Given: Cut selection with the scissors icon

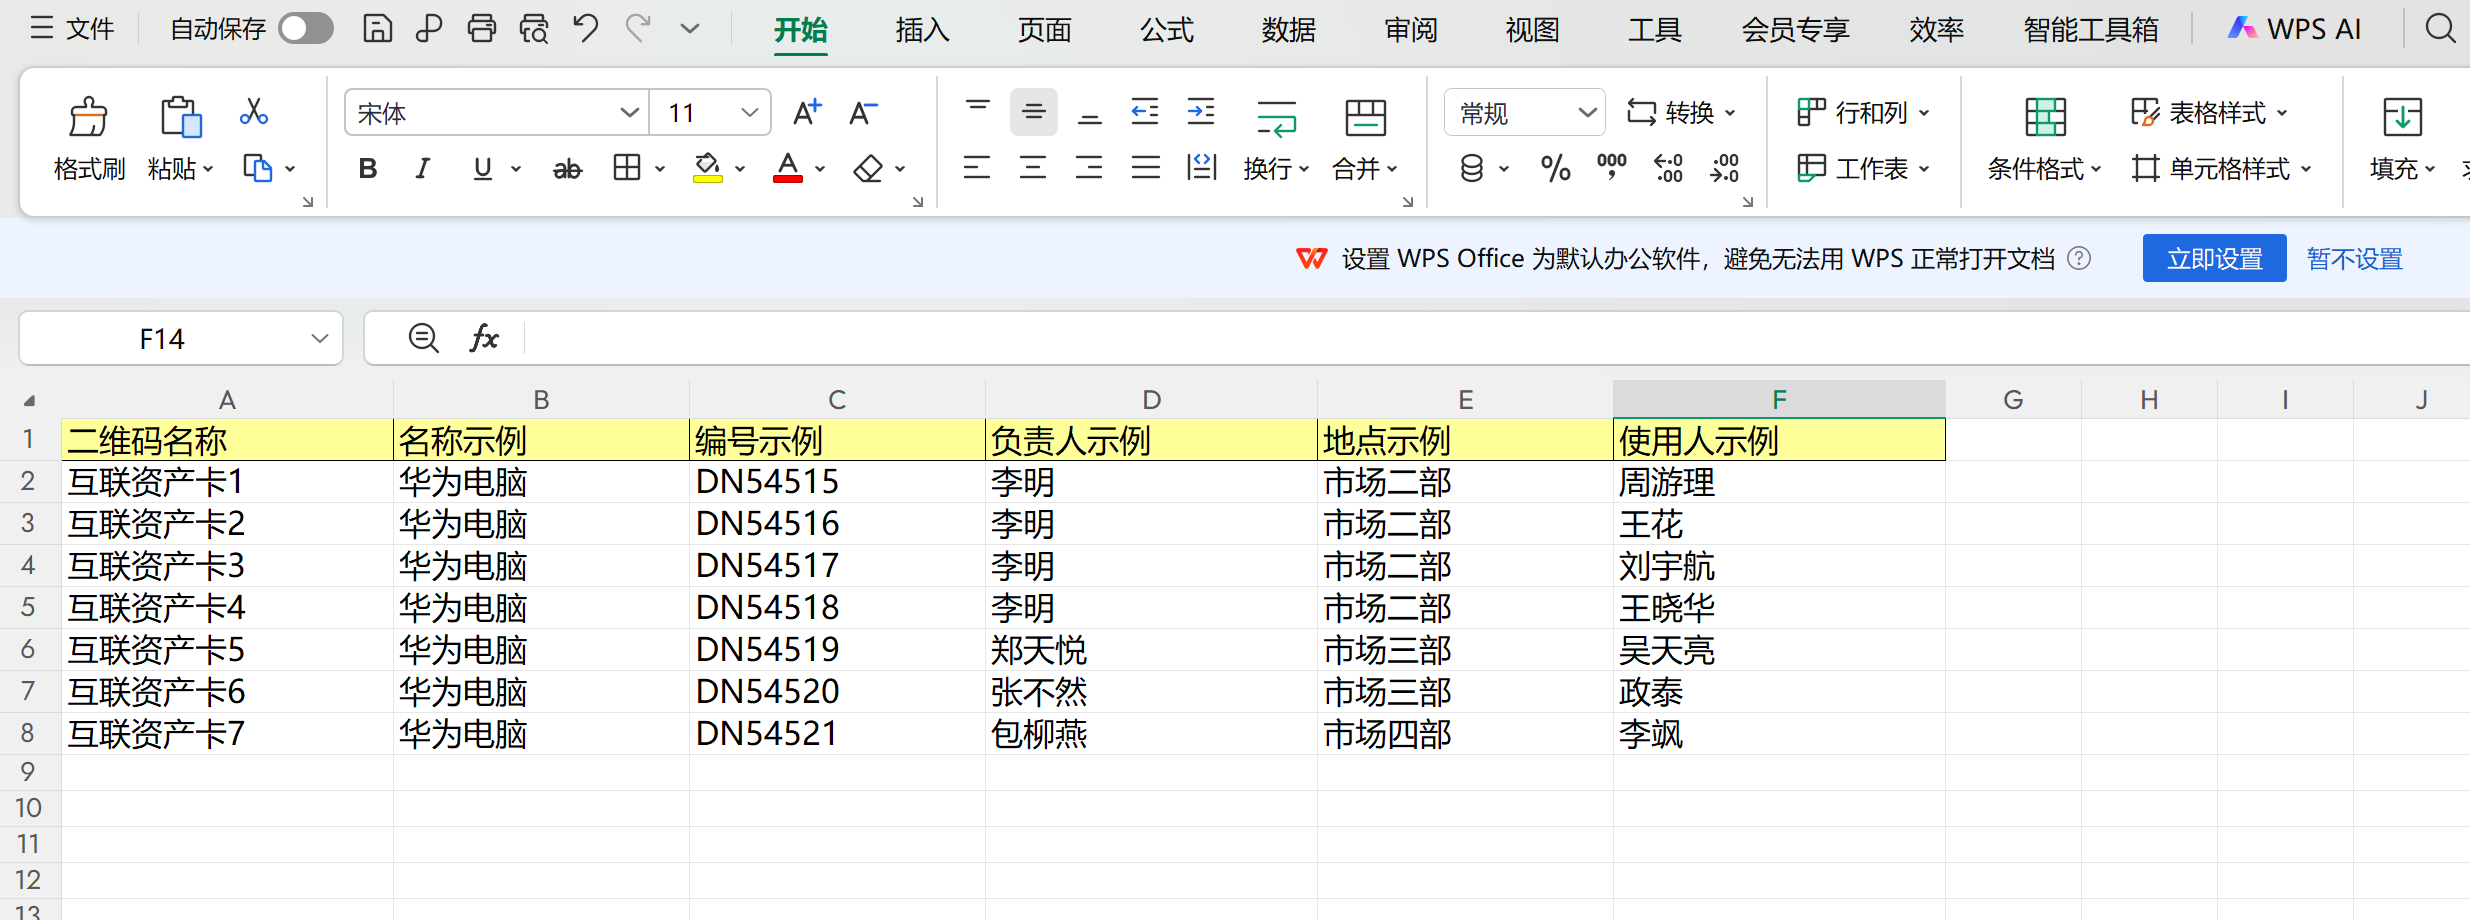Looking at the screenshot, I should click(x=254, y=111).
